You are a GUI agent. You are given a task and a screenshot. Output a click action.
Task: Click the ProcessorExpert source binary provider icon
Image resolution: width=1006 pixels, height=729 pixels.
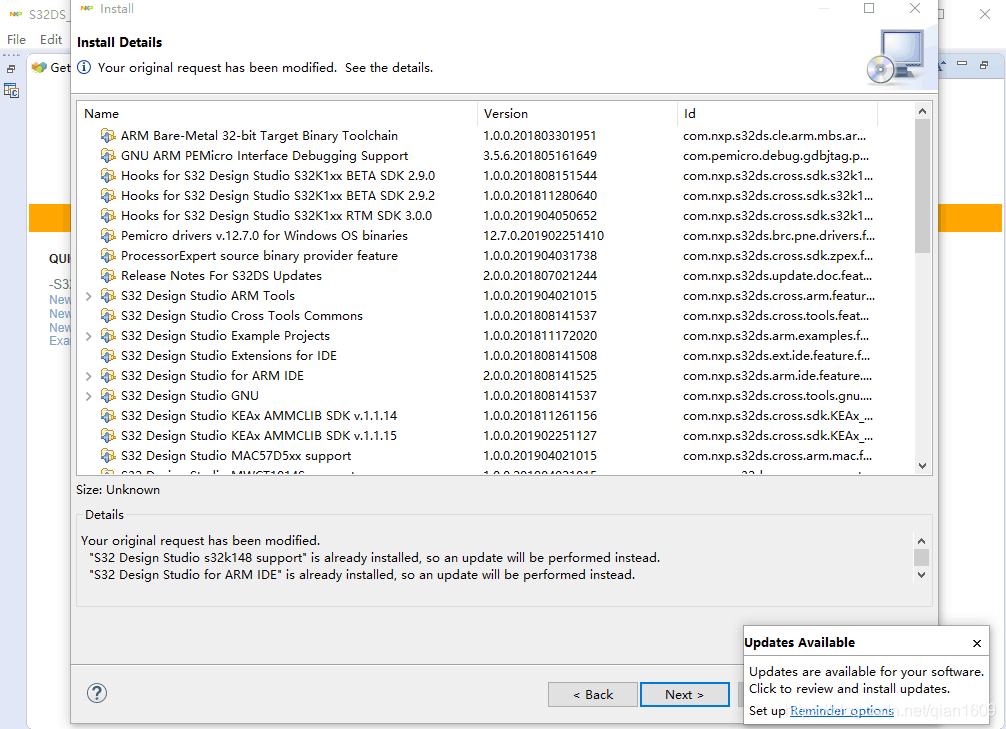coord(108,256)
